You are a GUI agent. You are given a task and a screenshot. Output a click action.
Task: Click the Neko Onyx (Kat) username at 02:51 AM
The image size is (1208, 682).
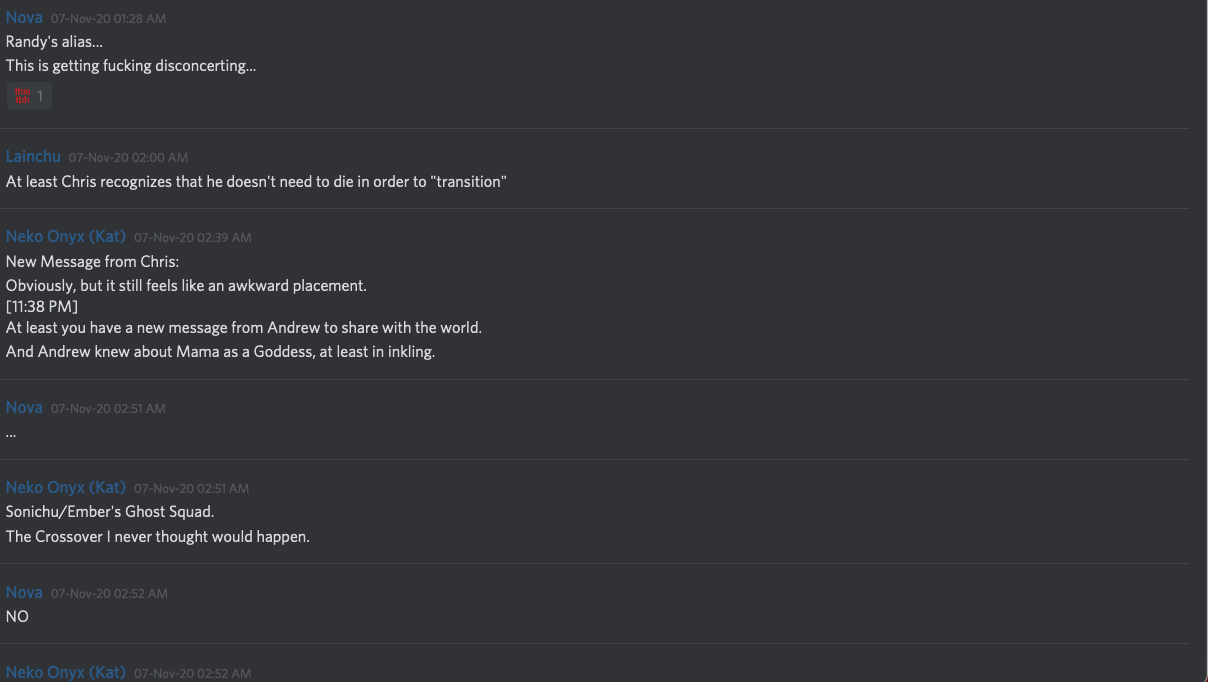(x=66, y=488)
